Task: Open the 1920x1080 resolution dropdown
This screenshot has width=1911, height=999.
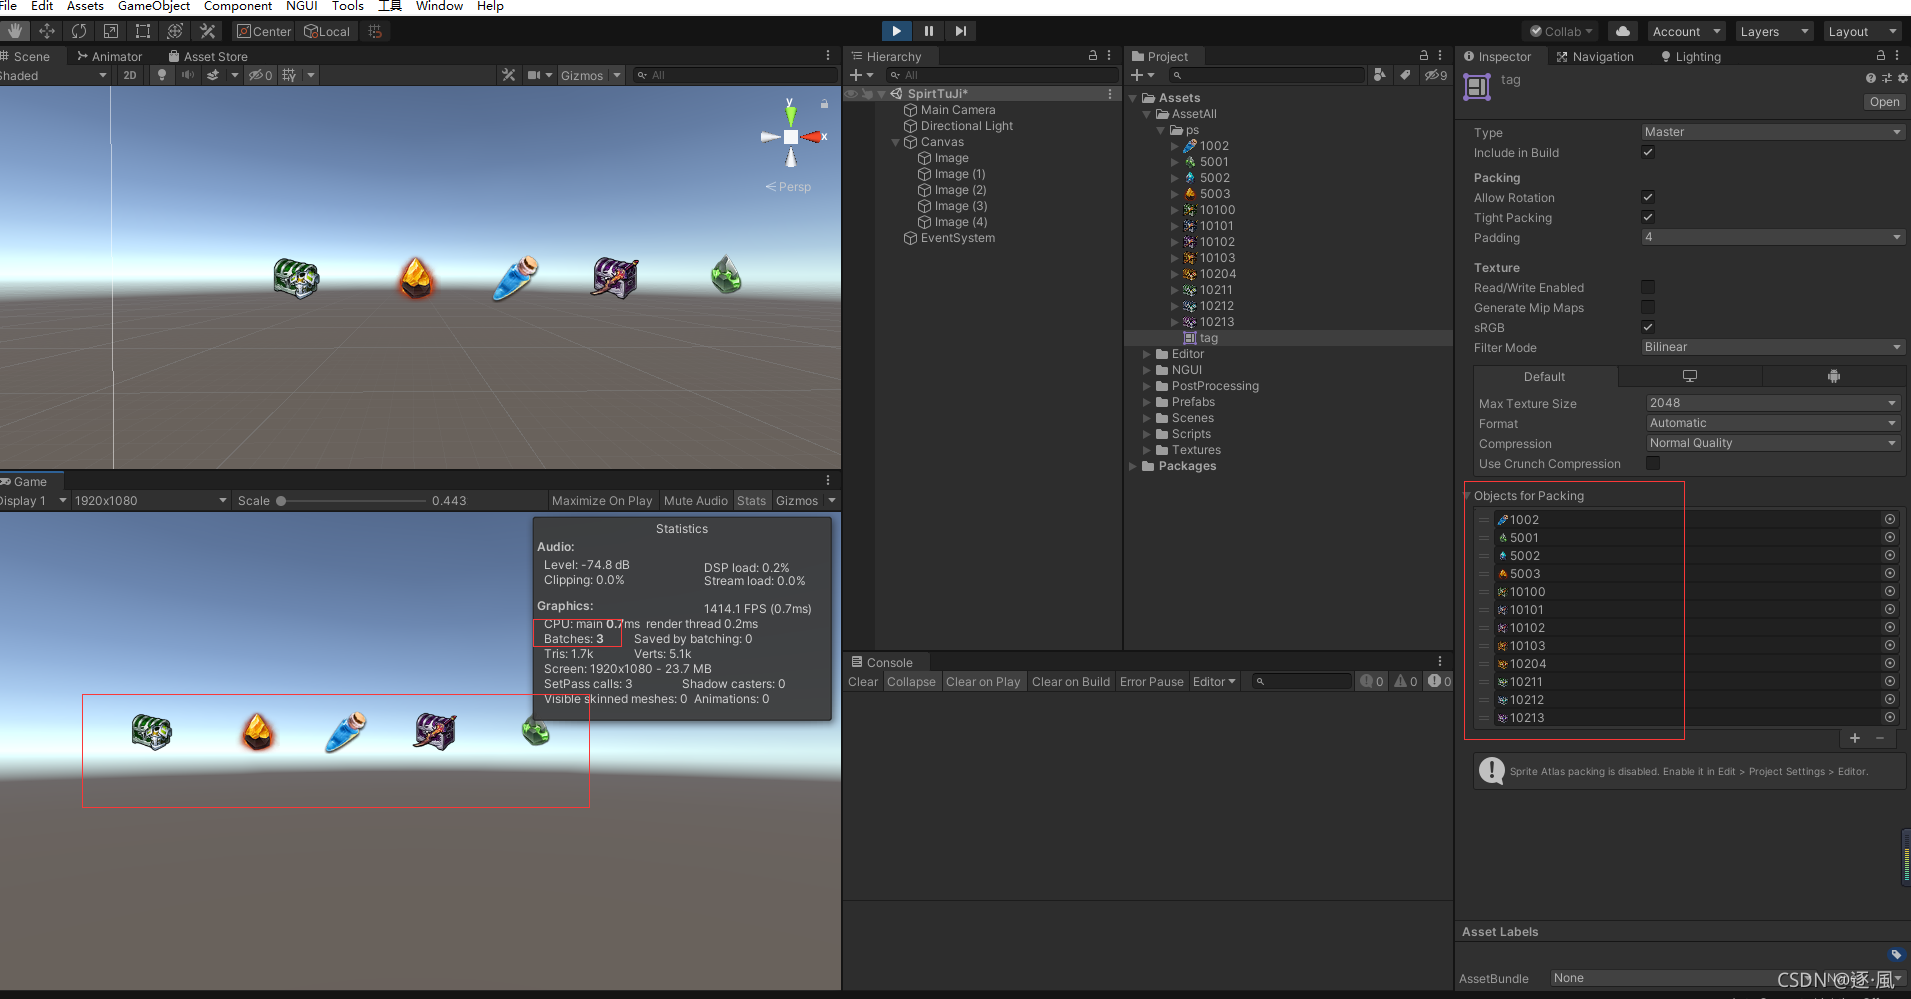Action: click(x=149, y=500)
